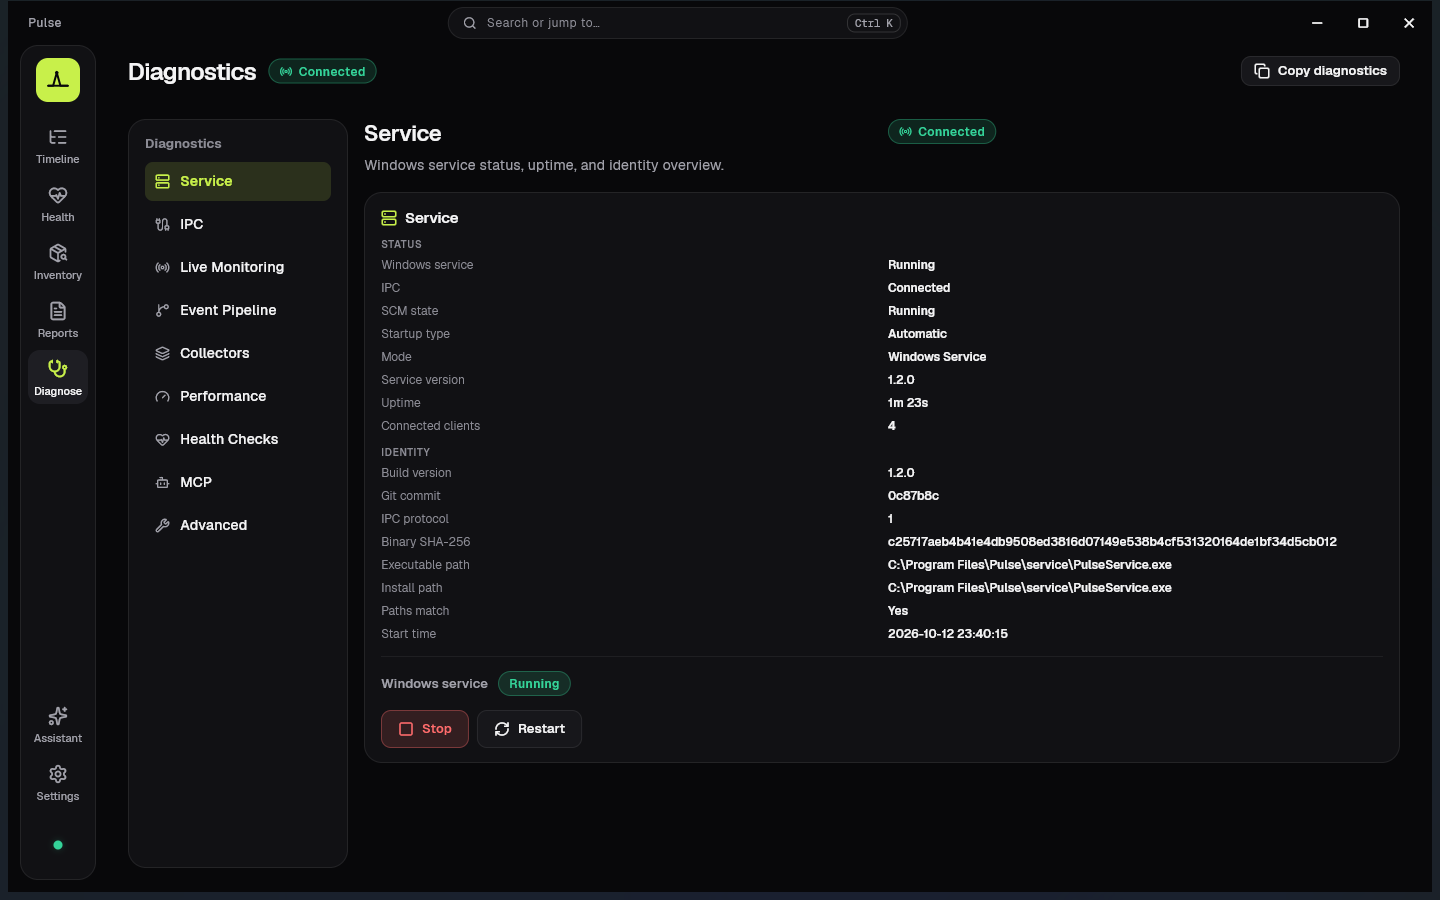
Task: Focus the Search or jump to field
Action: tap(677, 23)
